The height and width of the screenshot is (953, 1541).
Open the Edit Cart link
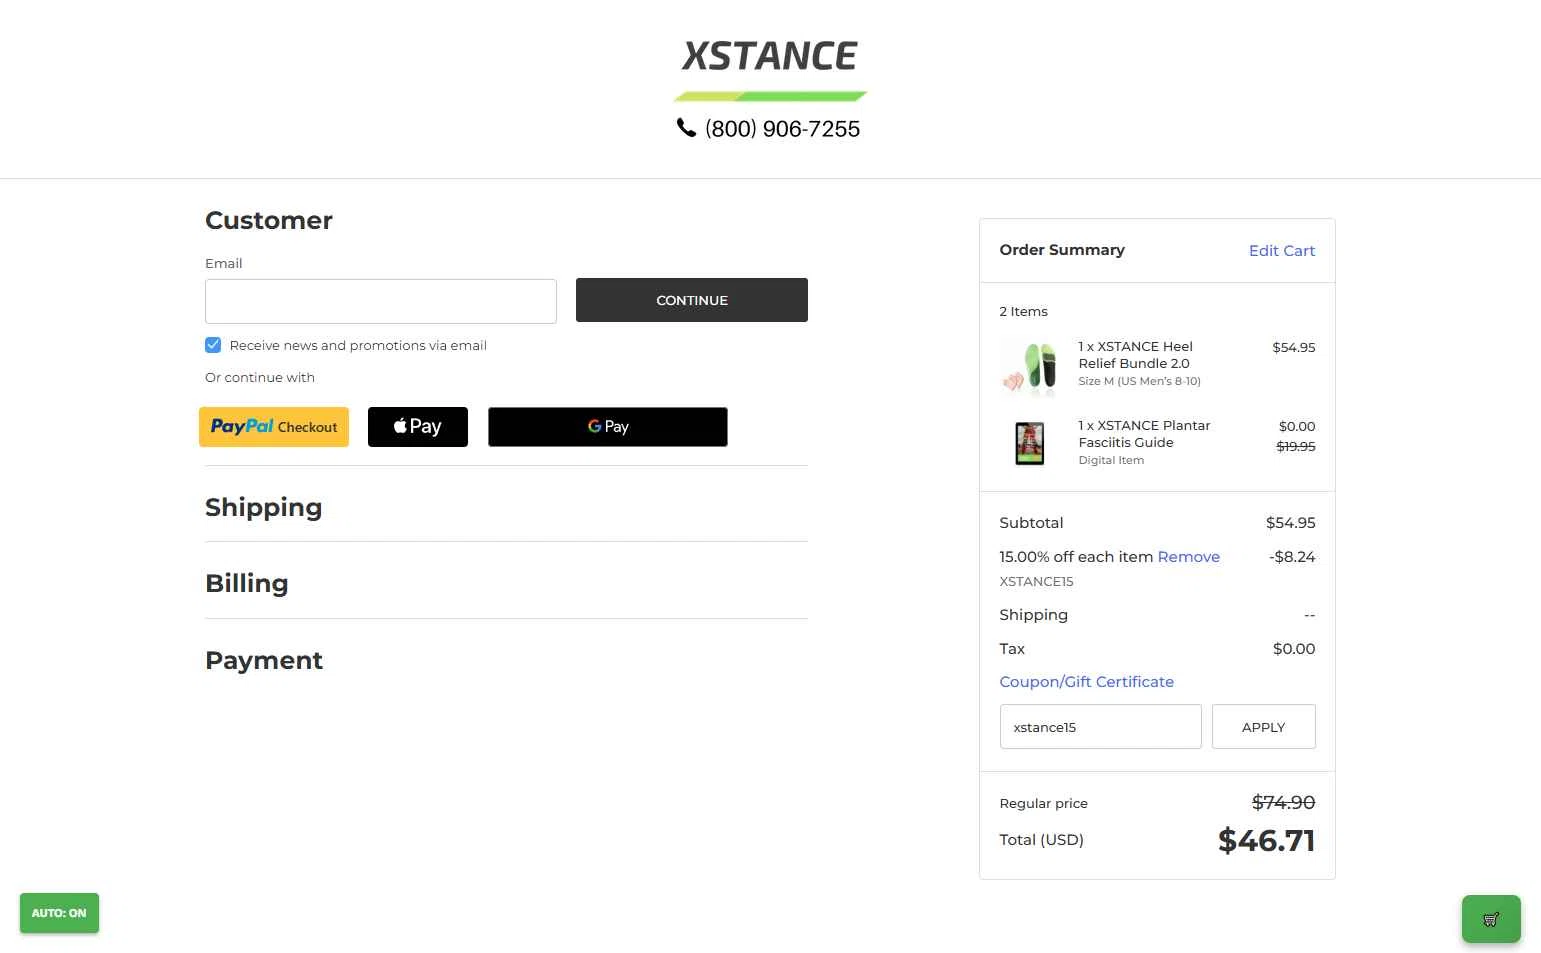[x=1282, y=251]
